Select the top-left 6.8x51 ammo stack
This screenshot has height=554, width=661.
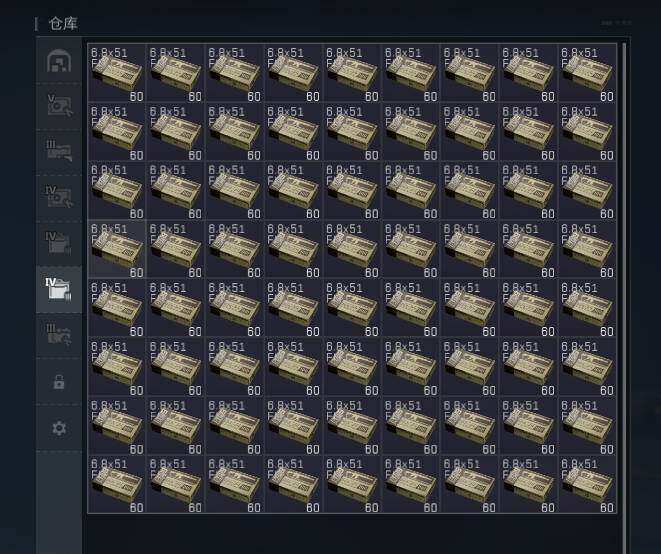point(117,73)
